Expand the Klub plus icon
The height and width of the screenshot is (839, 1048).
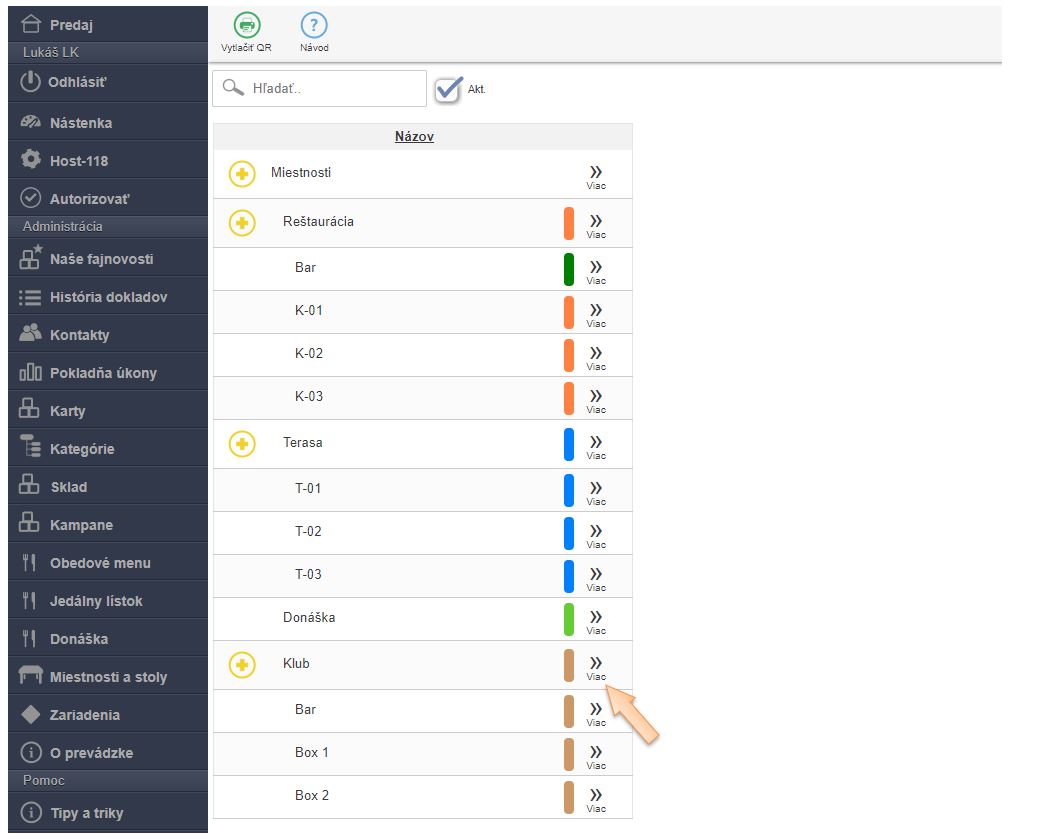click(242, 664)
